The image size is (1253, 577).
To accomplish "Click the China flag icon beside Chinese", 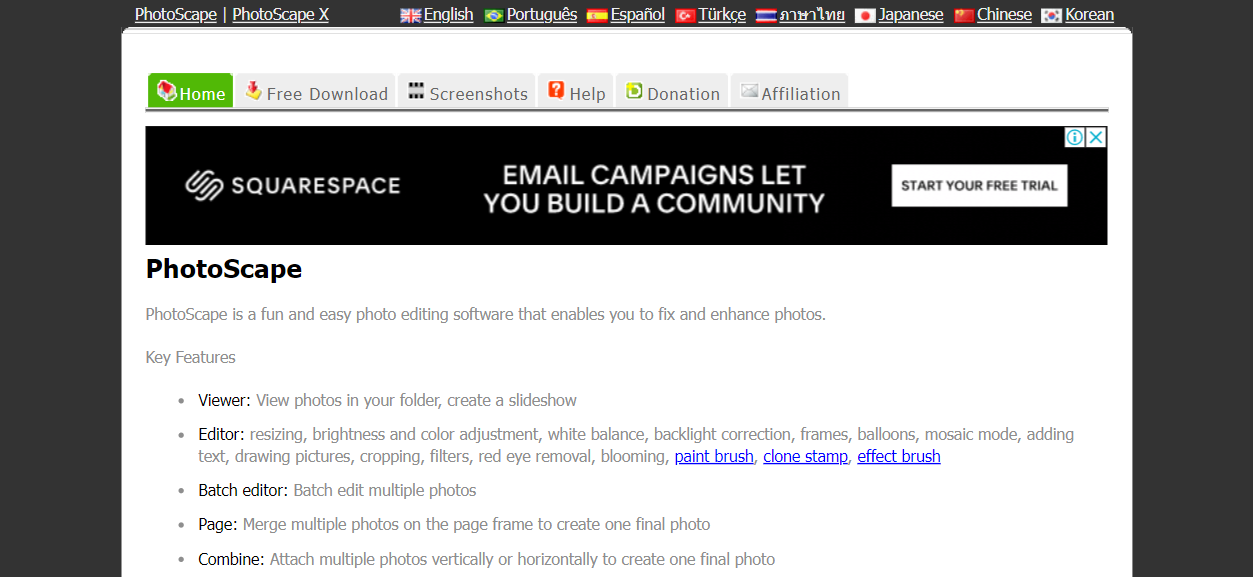I will [964, 15].
